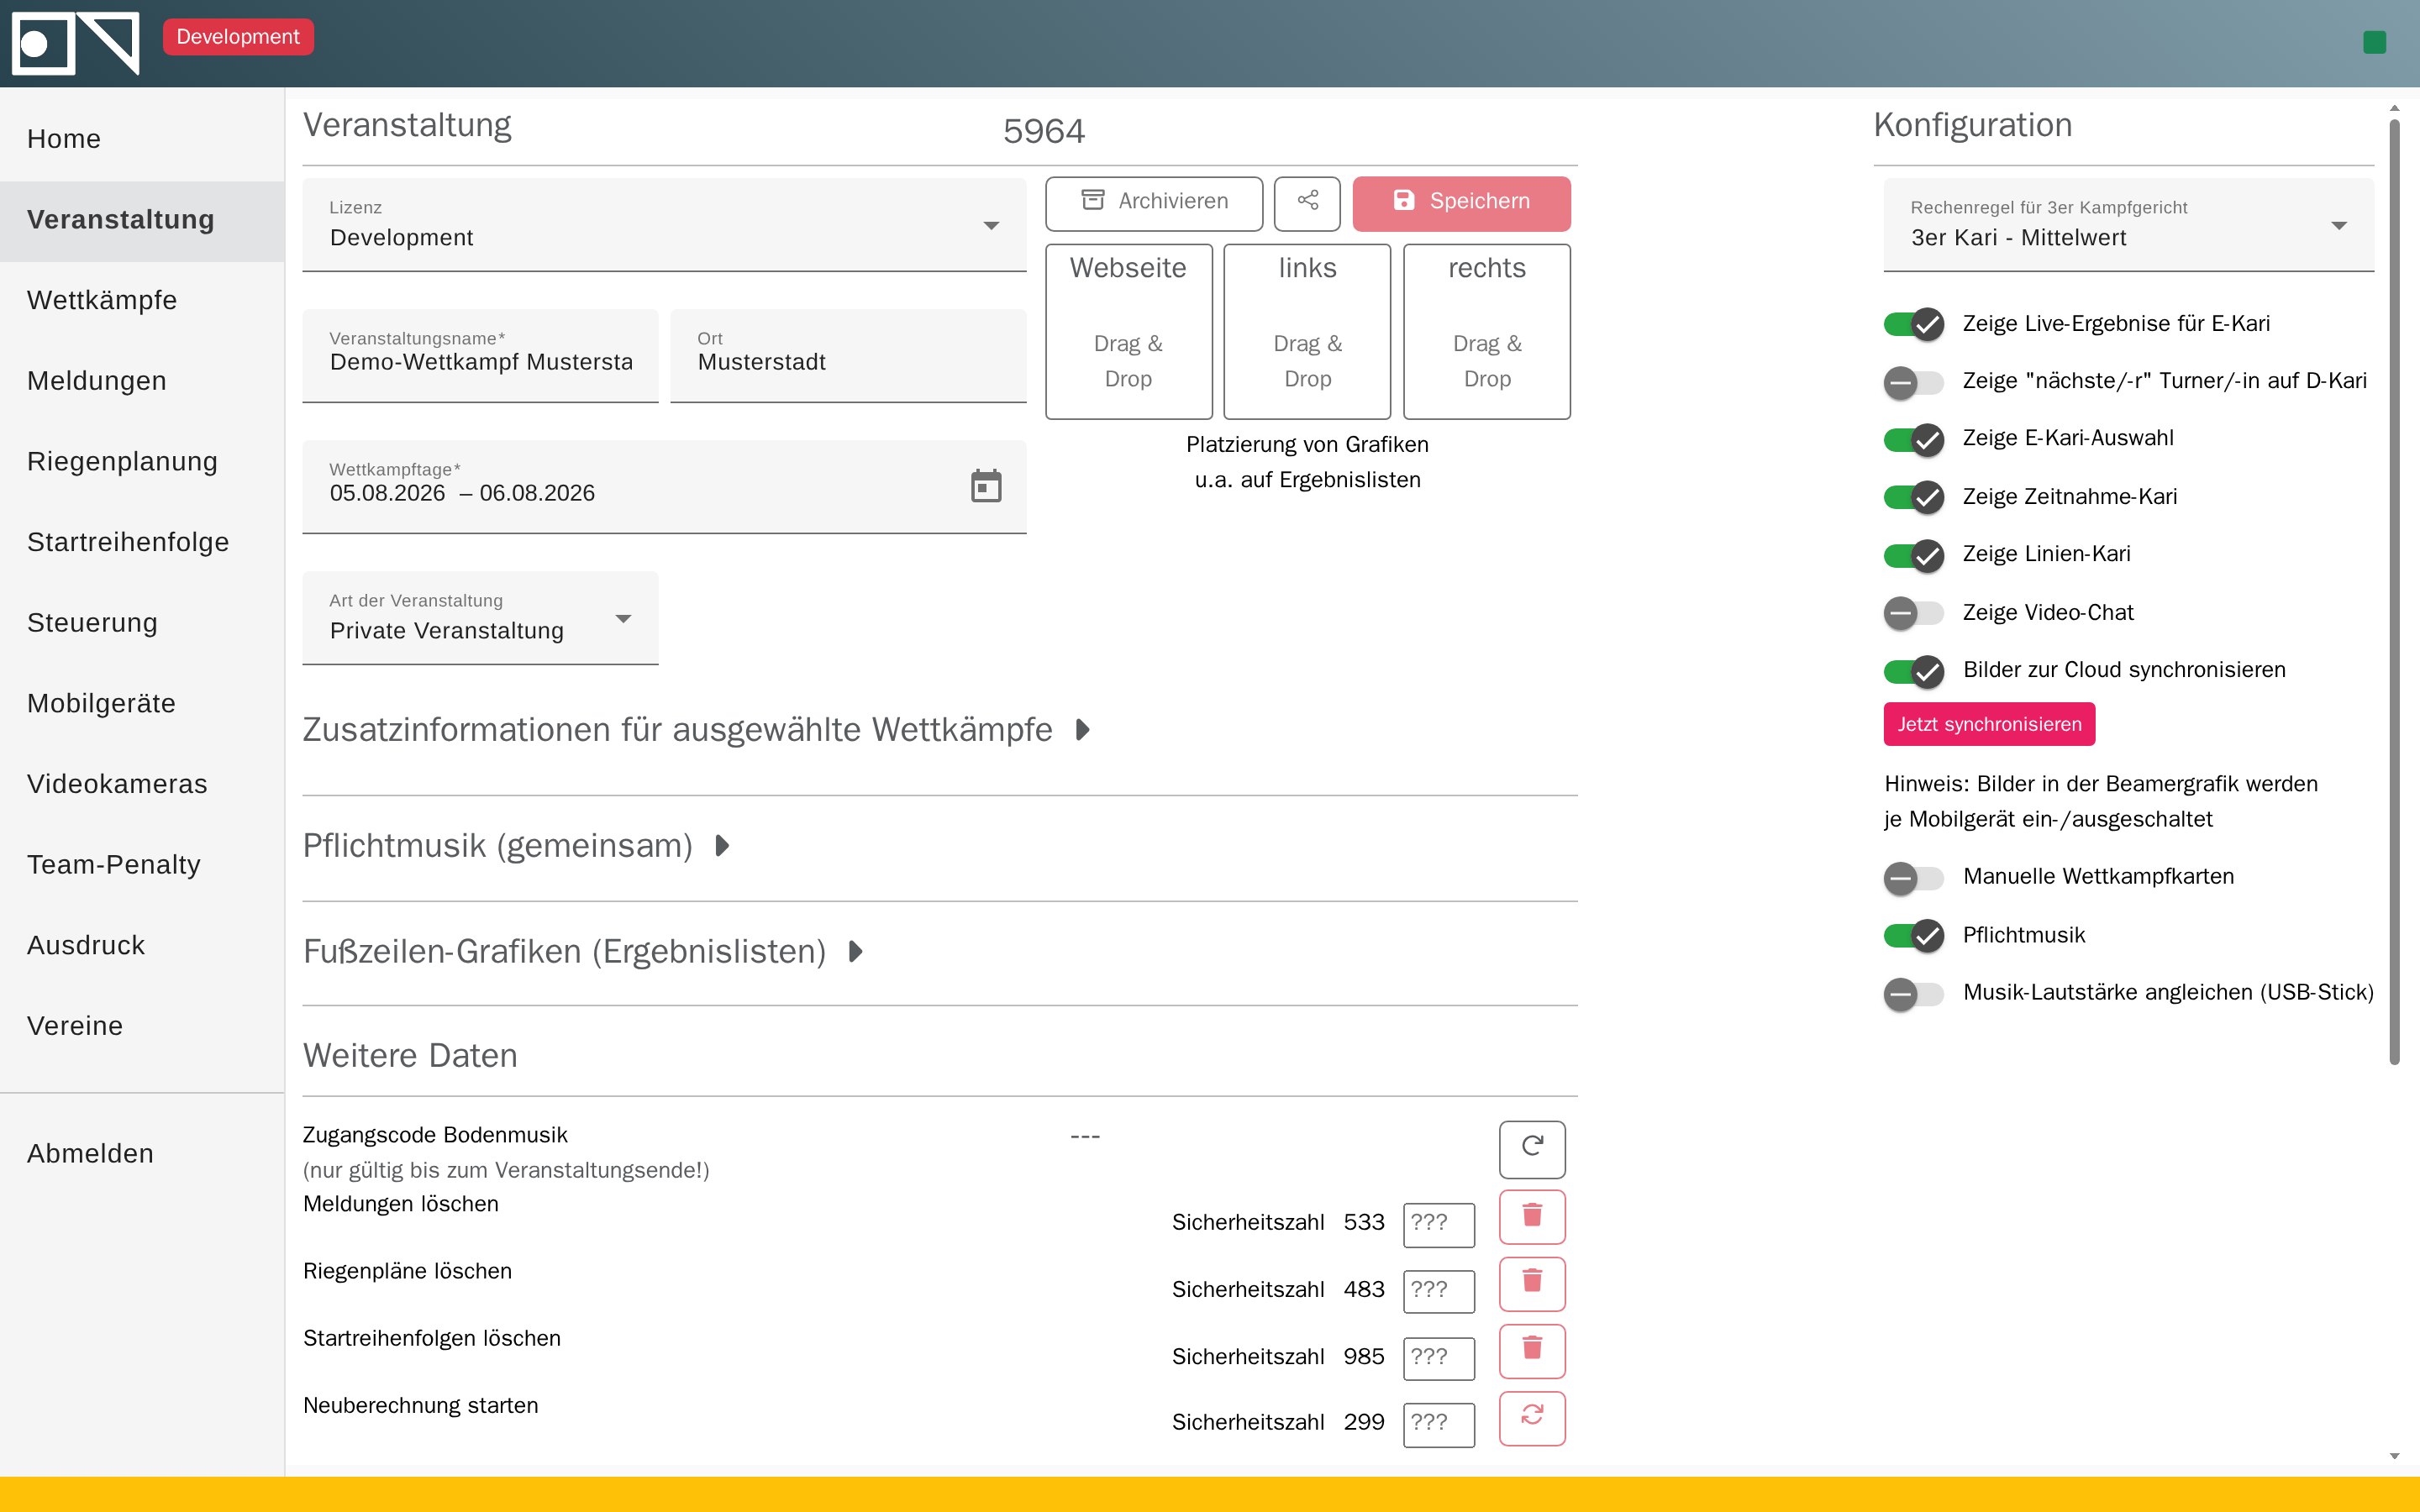
Task: Click the links drag & drop zone
Action: (1307, 331)
